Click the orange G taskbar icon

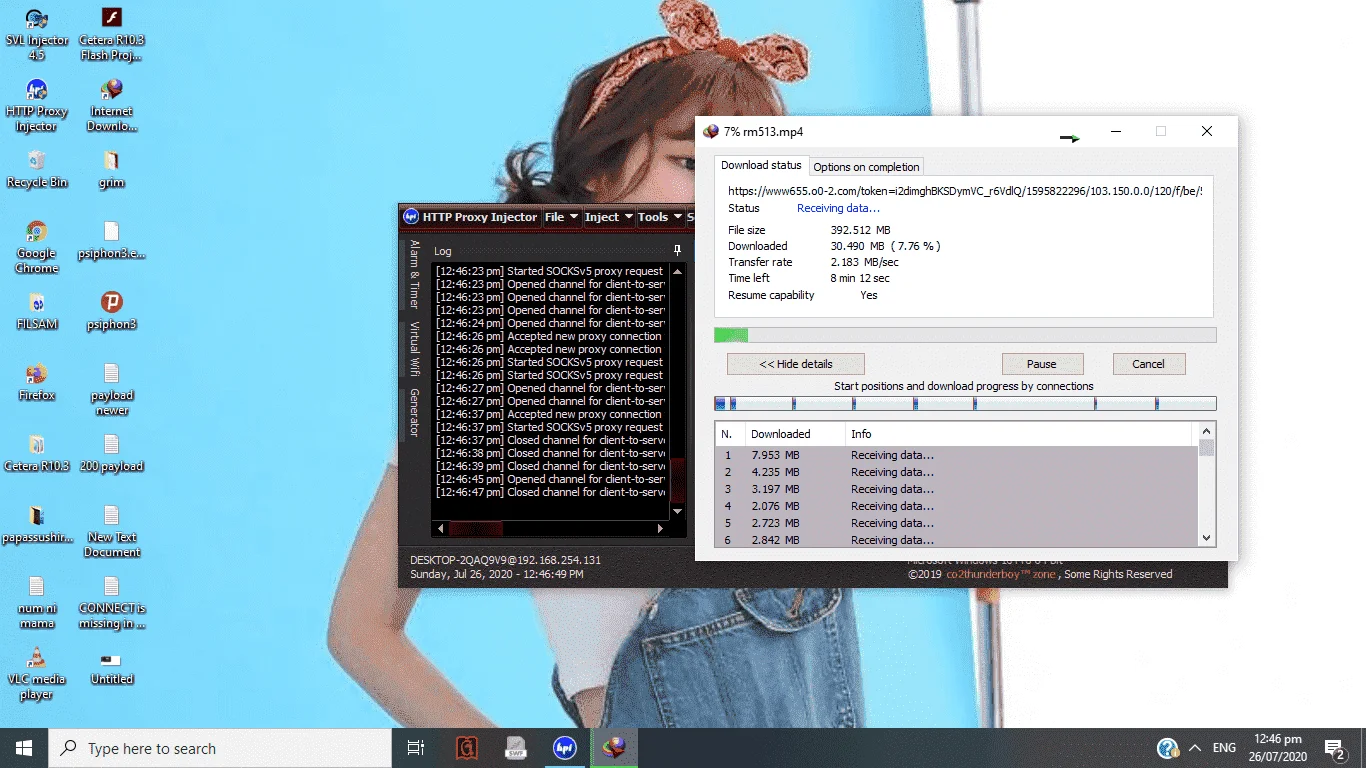[466, 748]
